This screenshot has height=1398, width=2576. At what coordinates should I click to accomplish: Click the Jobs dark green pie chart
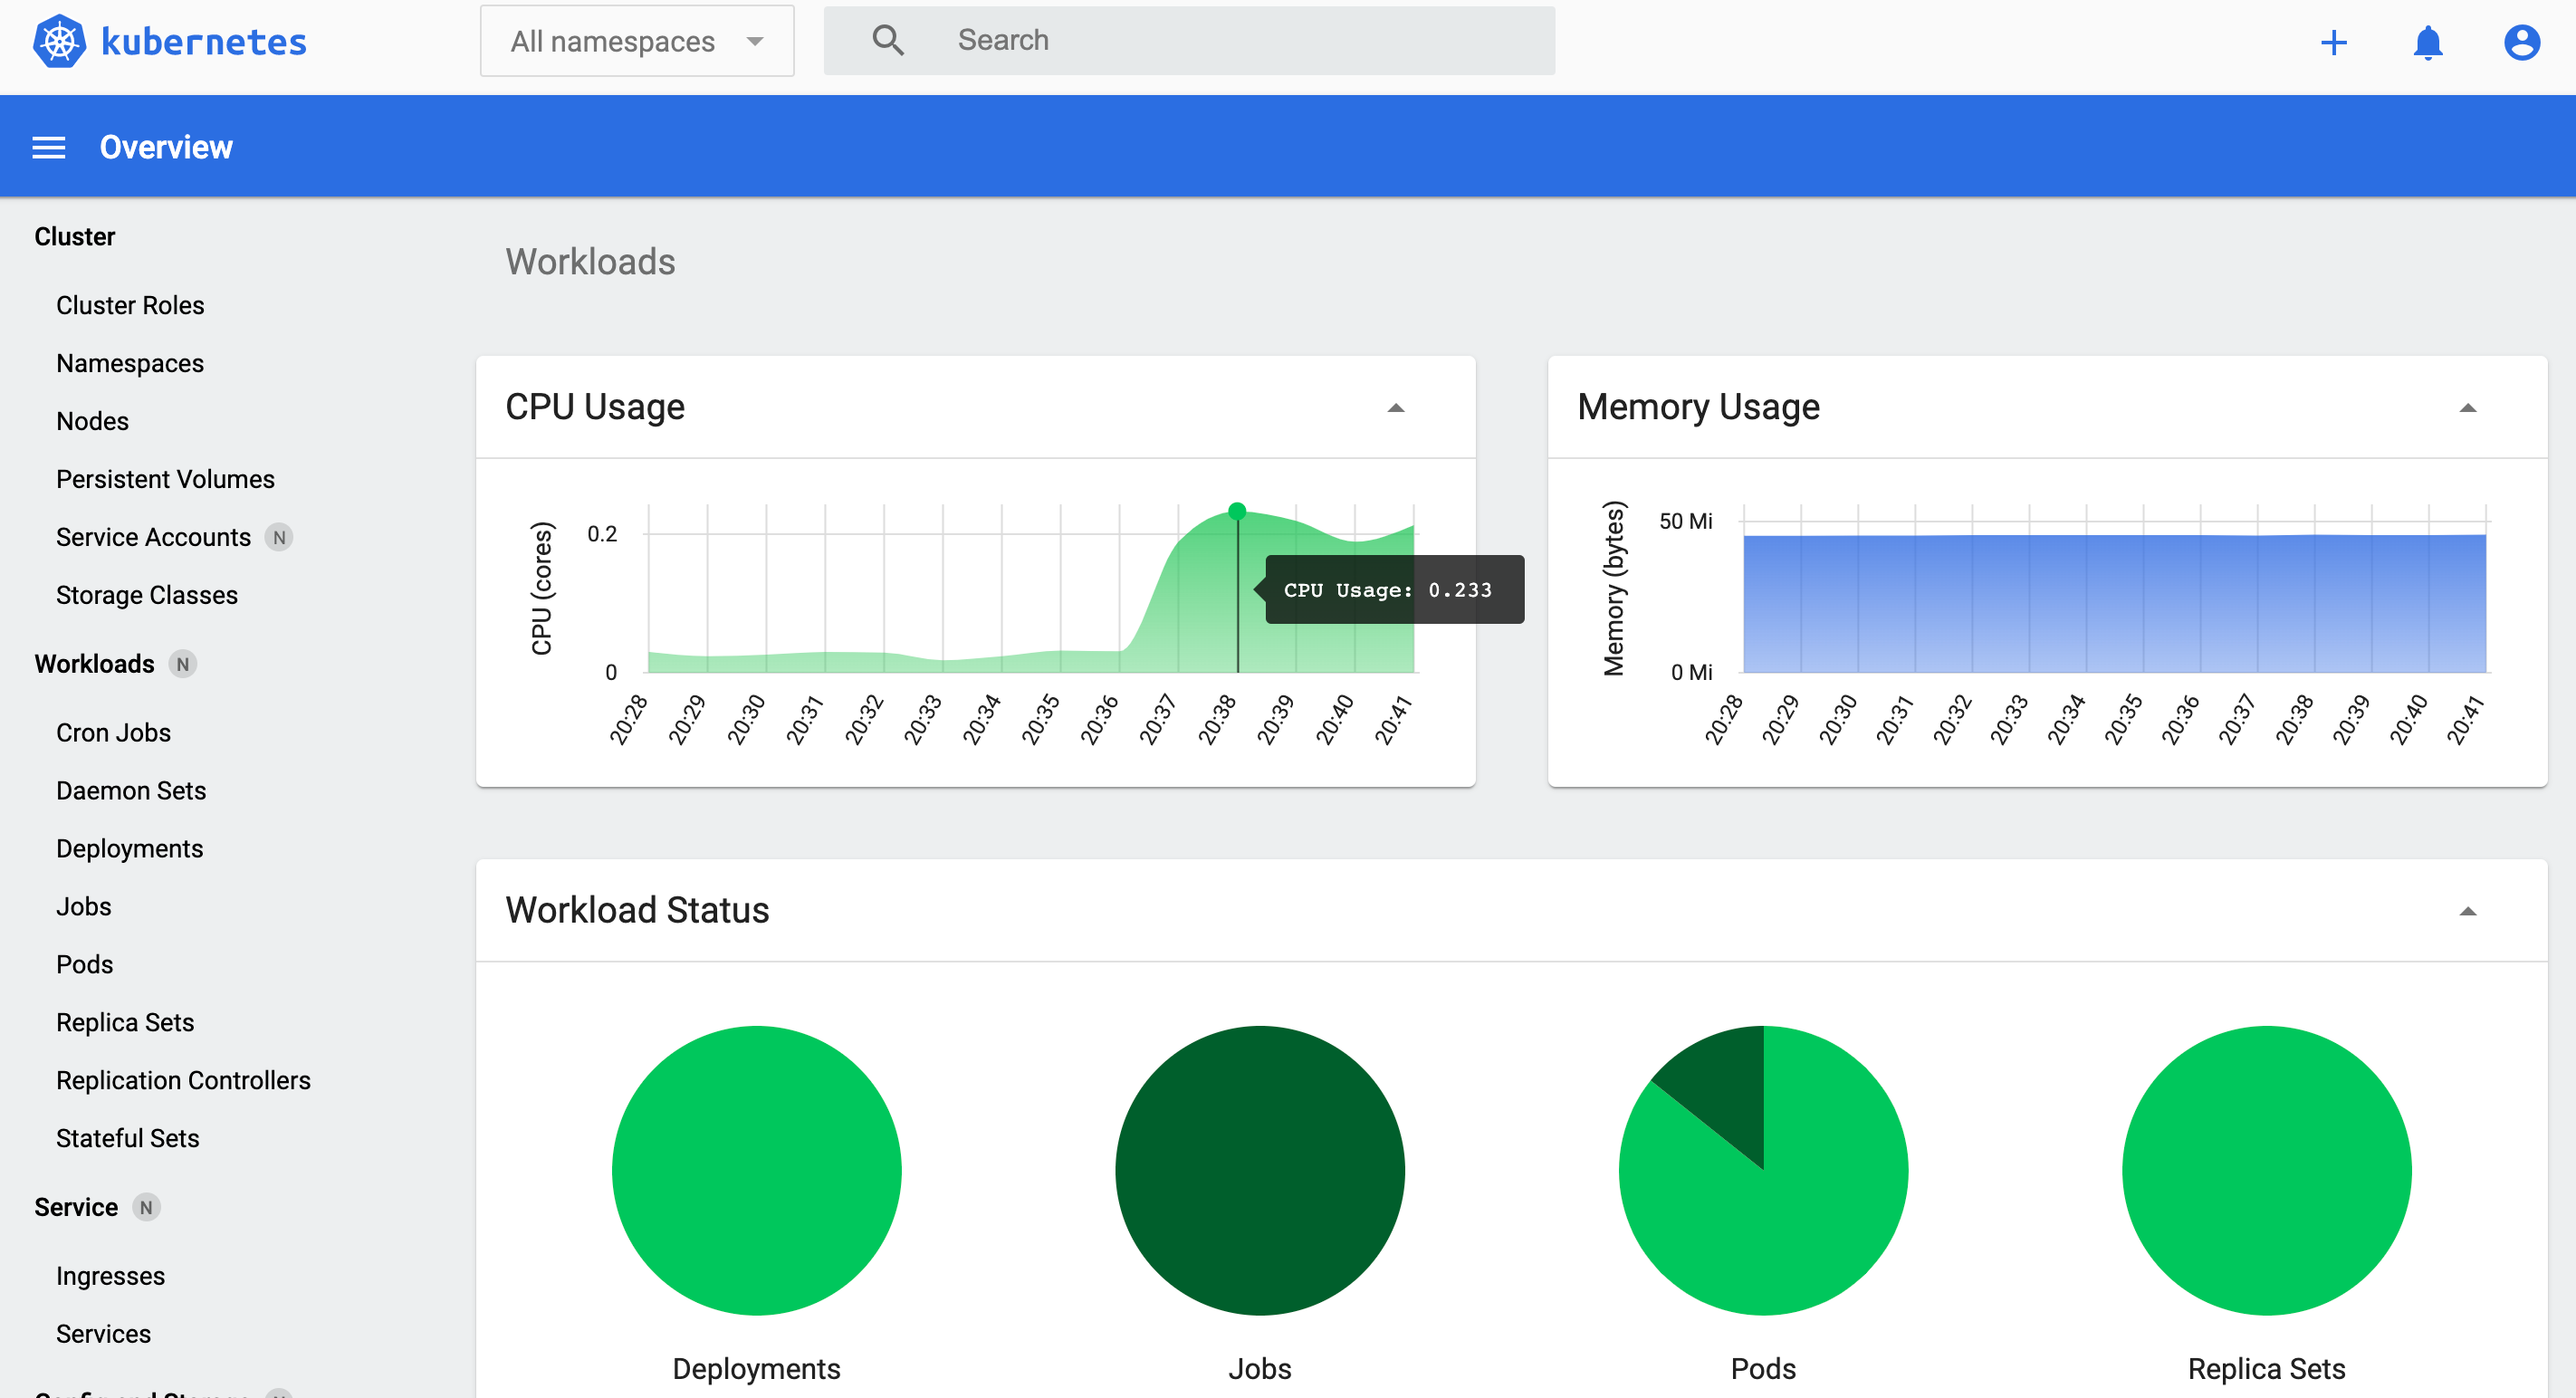1259,1170
